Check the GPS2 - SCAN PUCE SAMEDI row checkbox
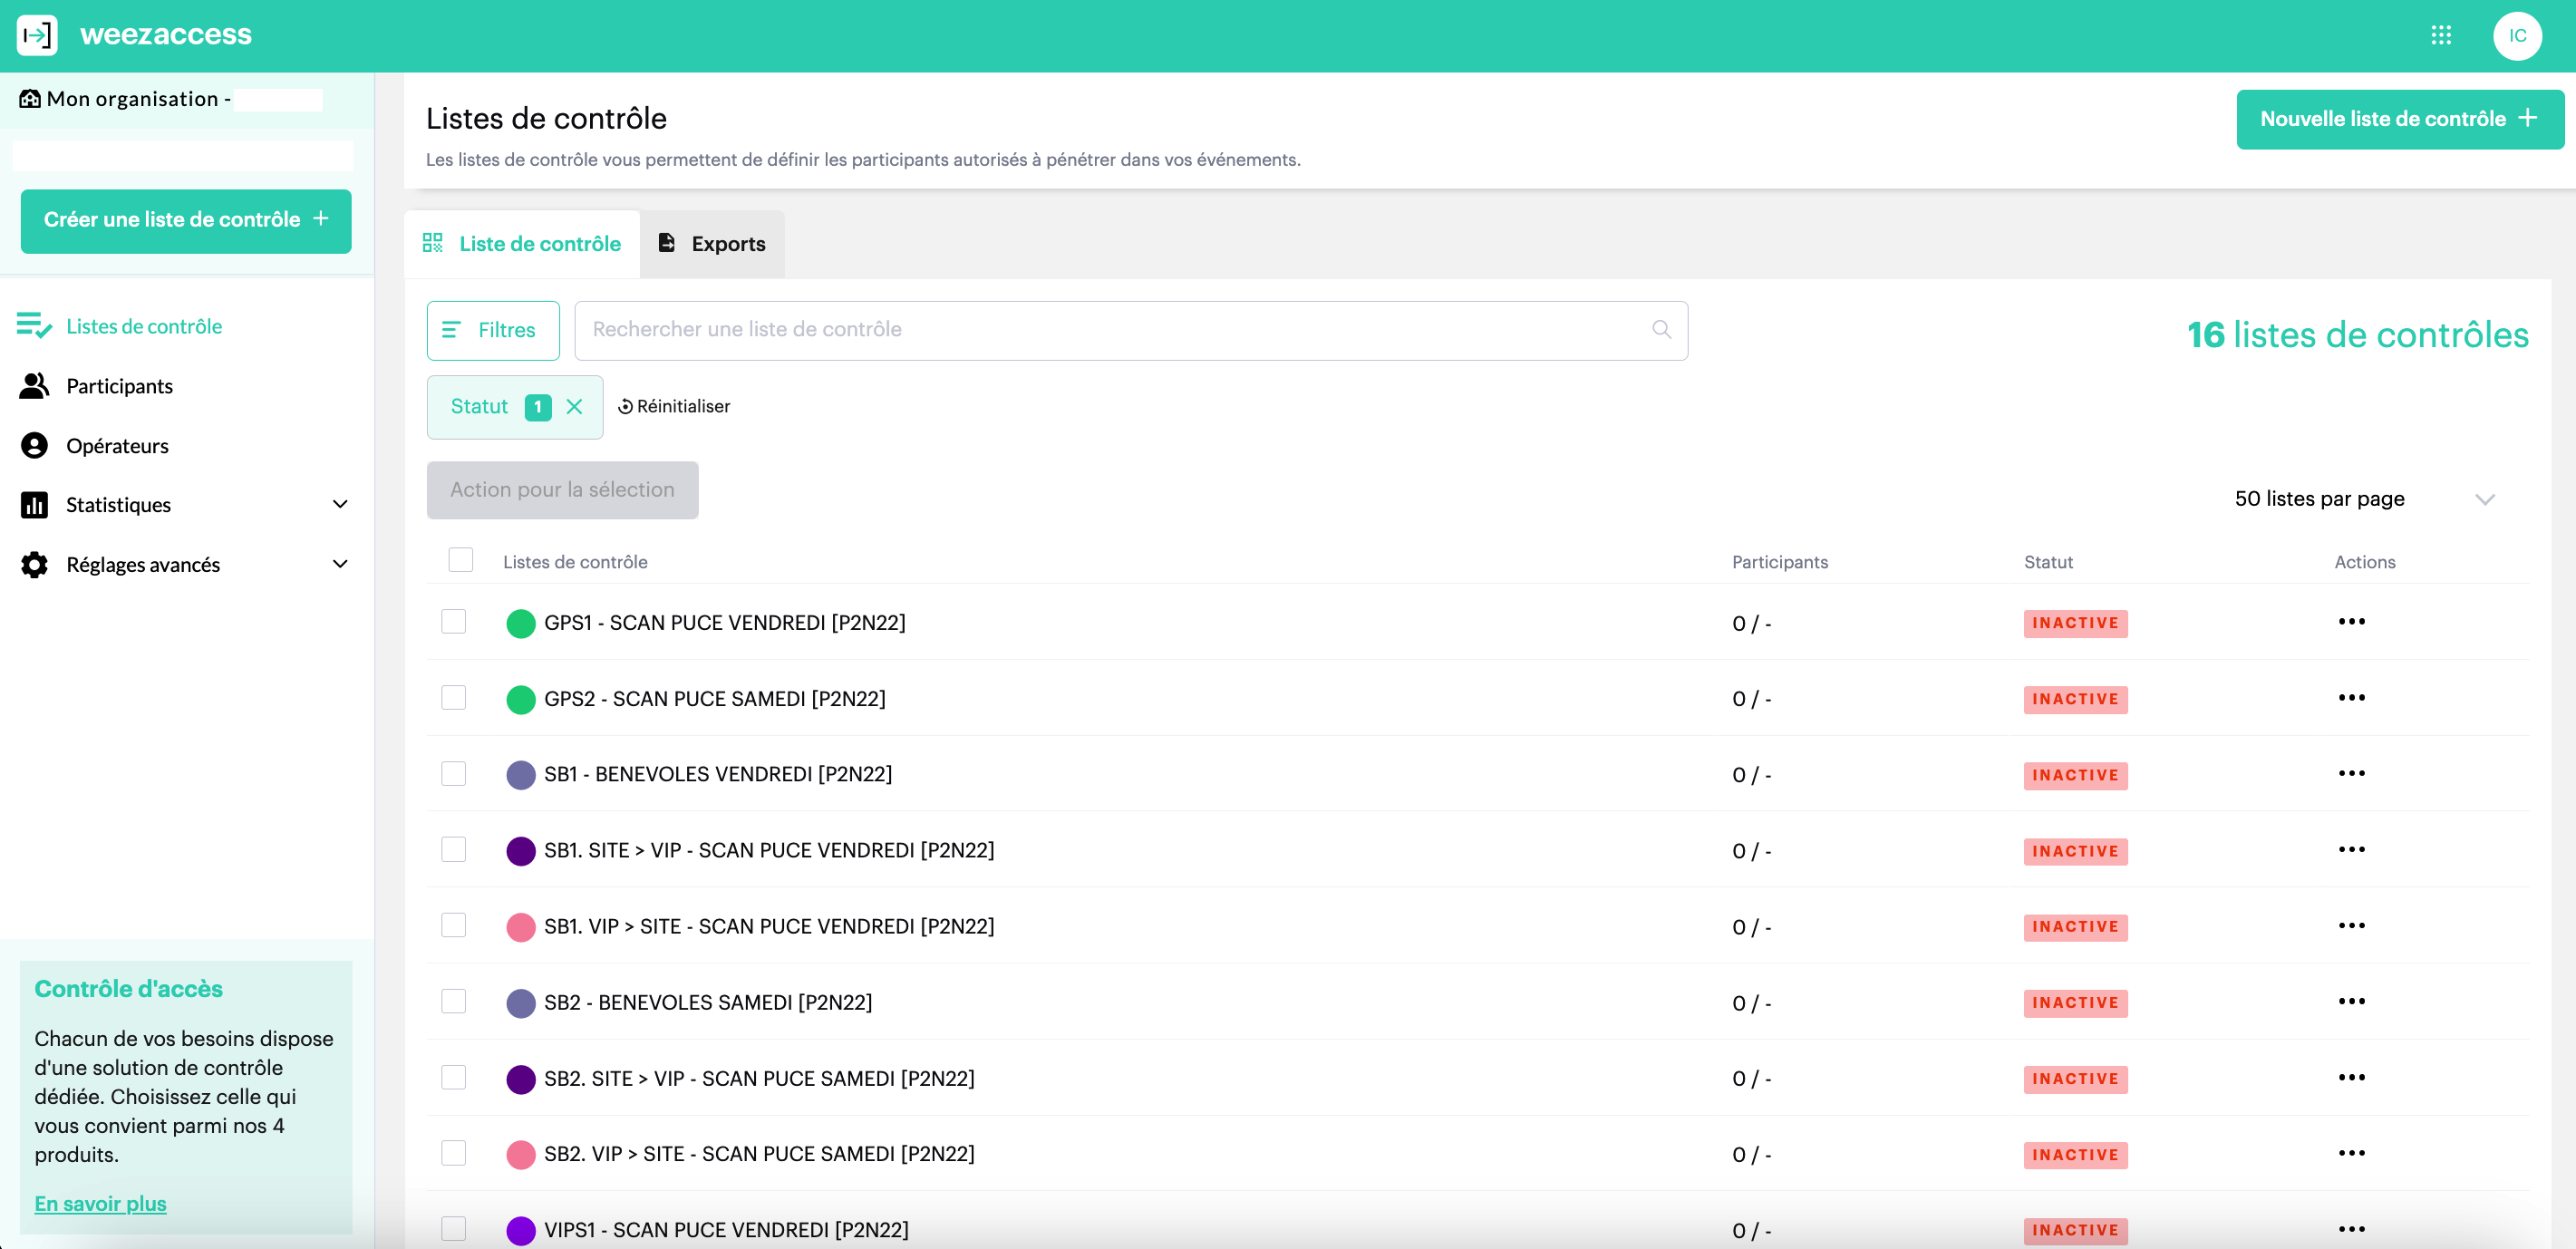The height and width of the screenshot is (1249, 2576). [x=453, y=698]
